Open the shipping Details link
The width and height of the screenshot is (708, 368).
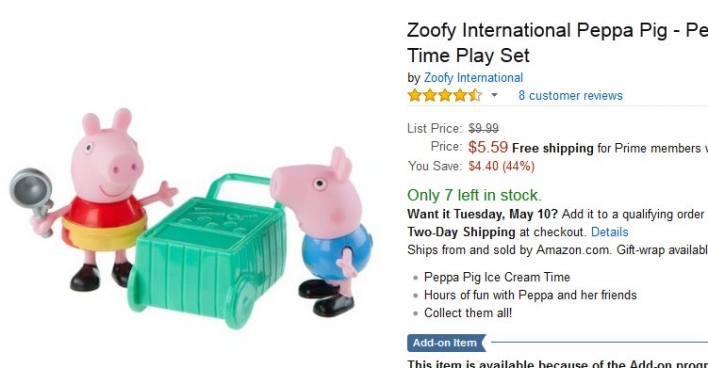(610, 232)
